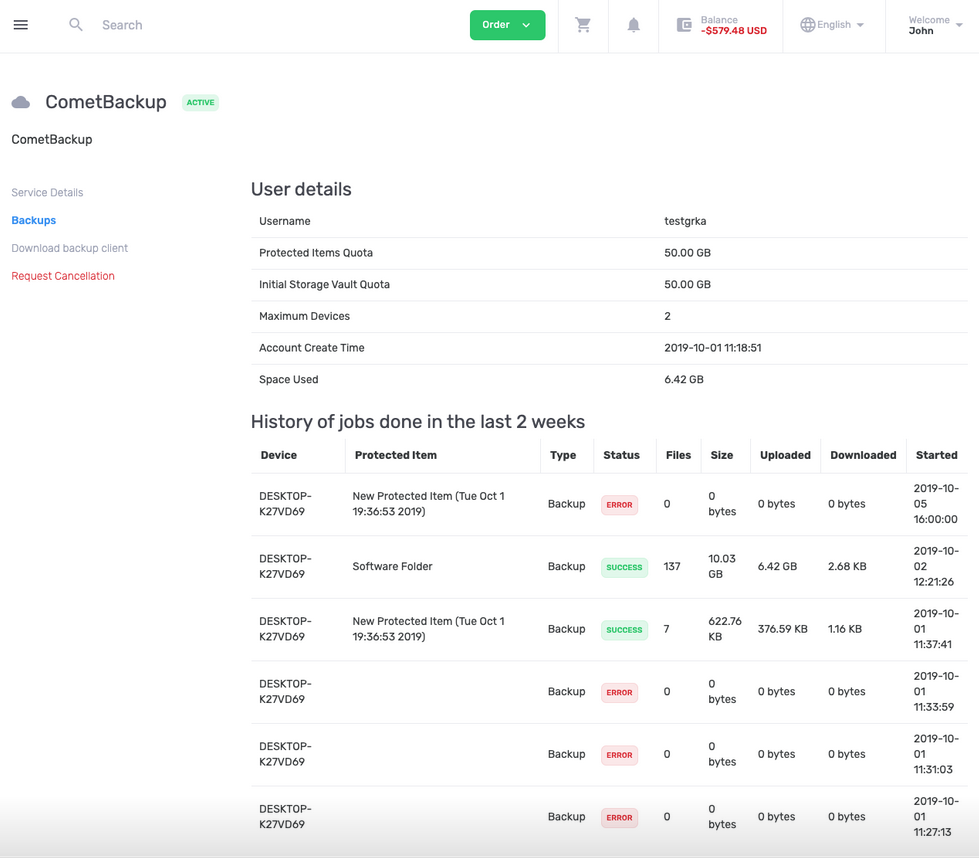This screenshot has height=858, width=979.
Task: Click the search magnifier icon
Action: pos(76,25)
